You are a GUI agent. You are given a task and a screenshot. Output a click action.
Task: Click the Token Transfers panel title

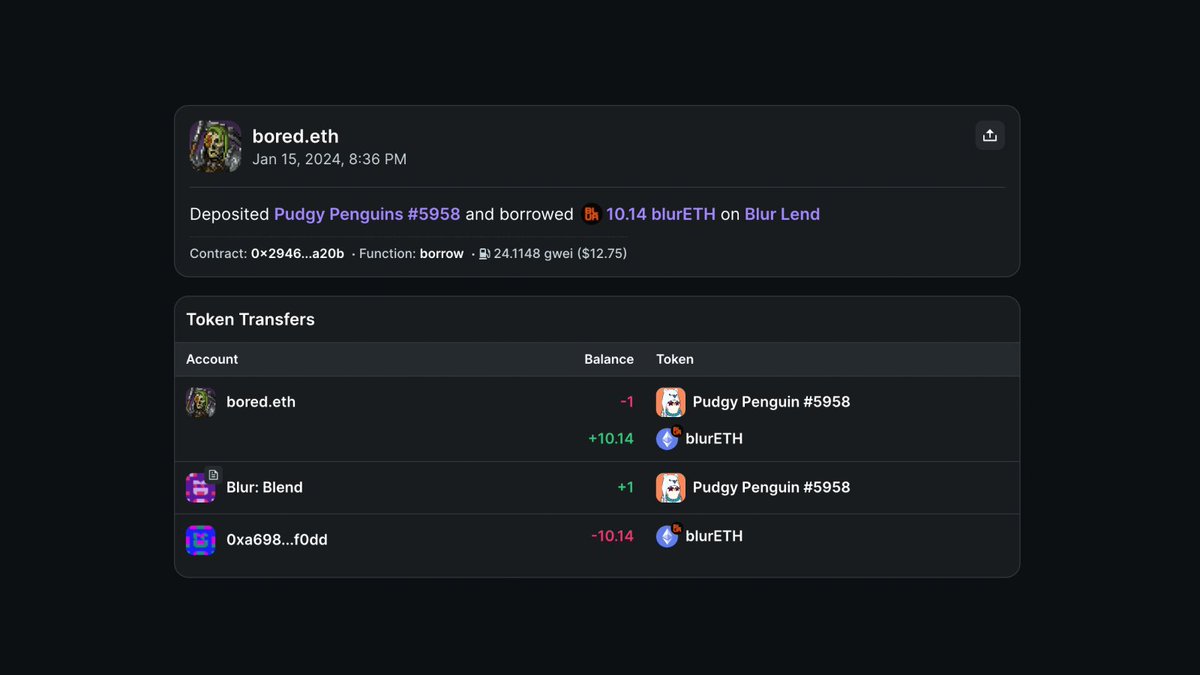point(250,319)
